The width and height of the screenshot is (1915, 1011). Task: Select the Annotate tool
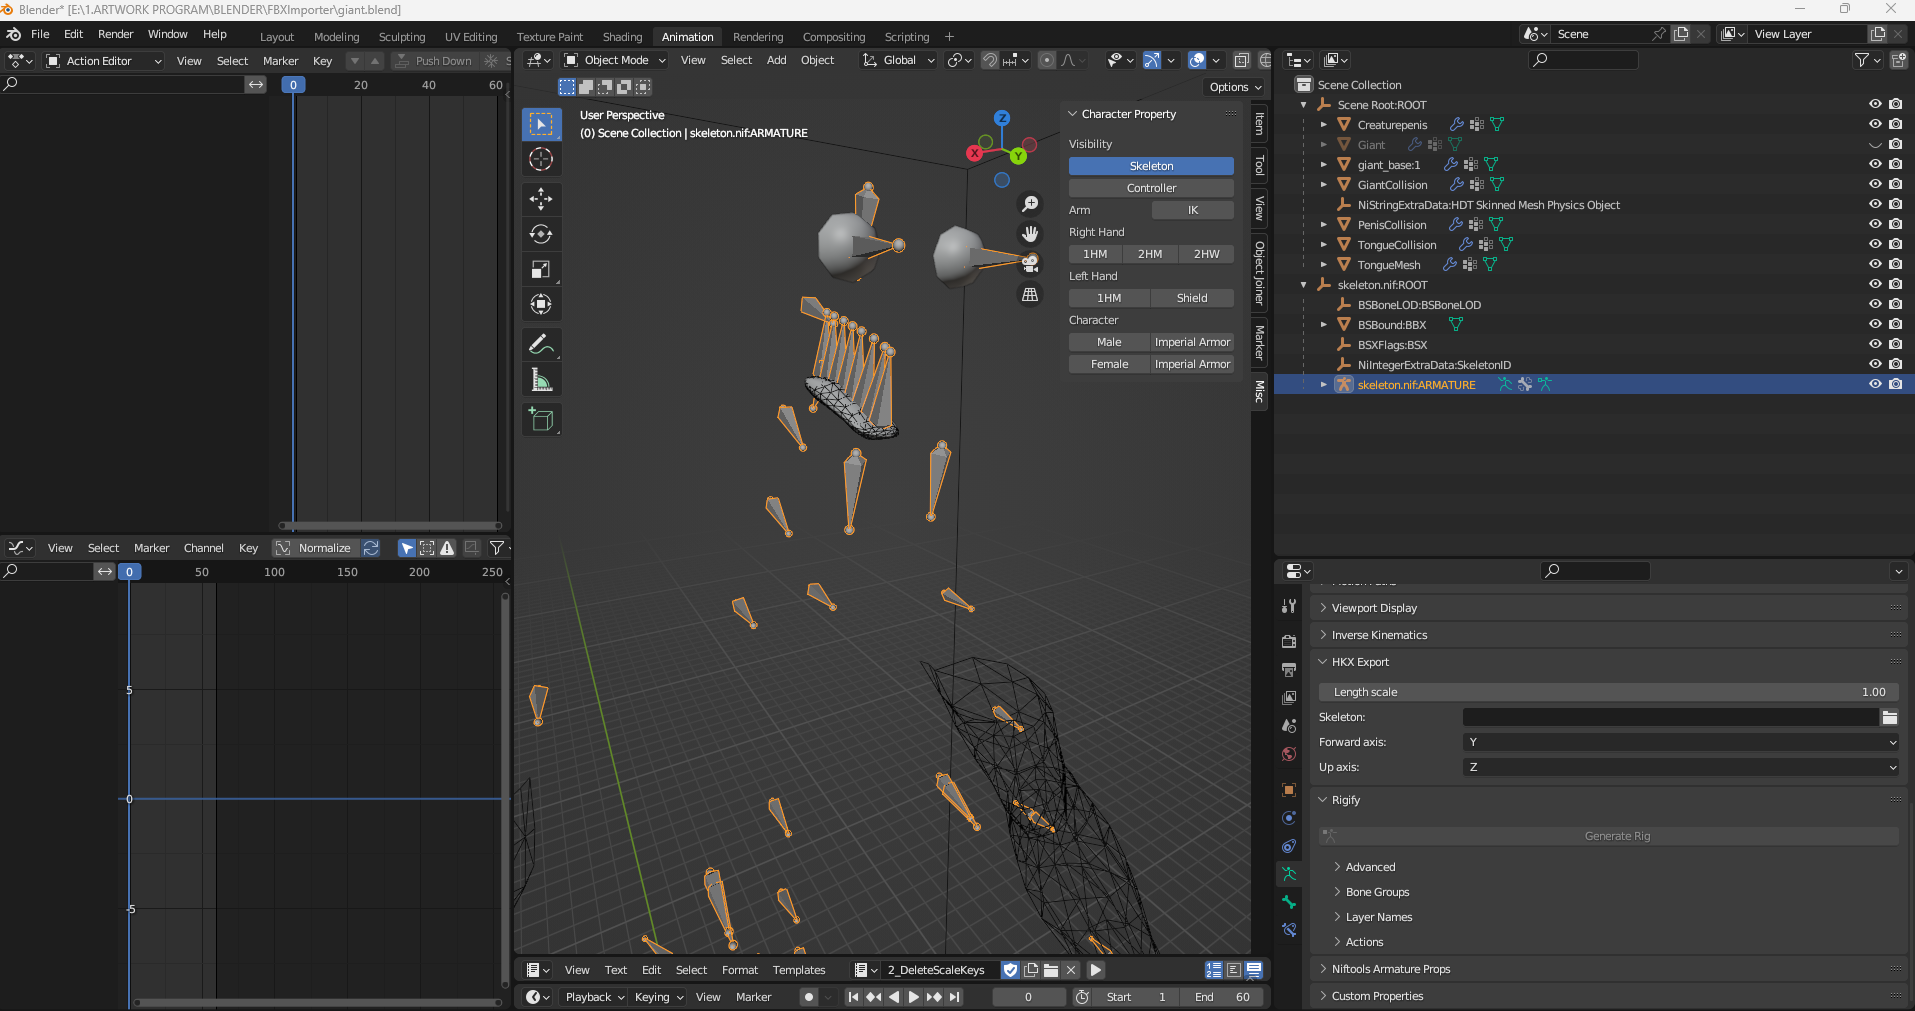(541, 345)
